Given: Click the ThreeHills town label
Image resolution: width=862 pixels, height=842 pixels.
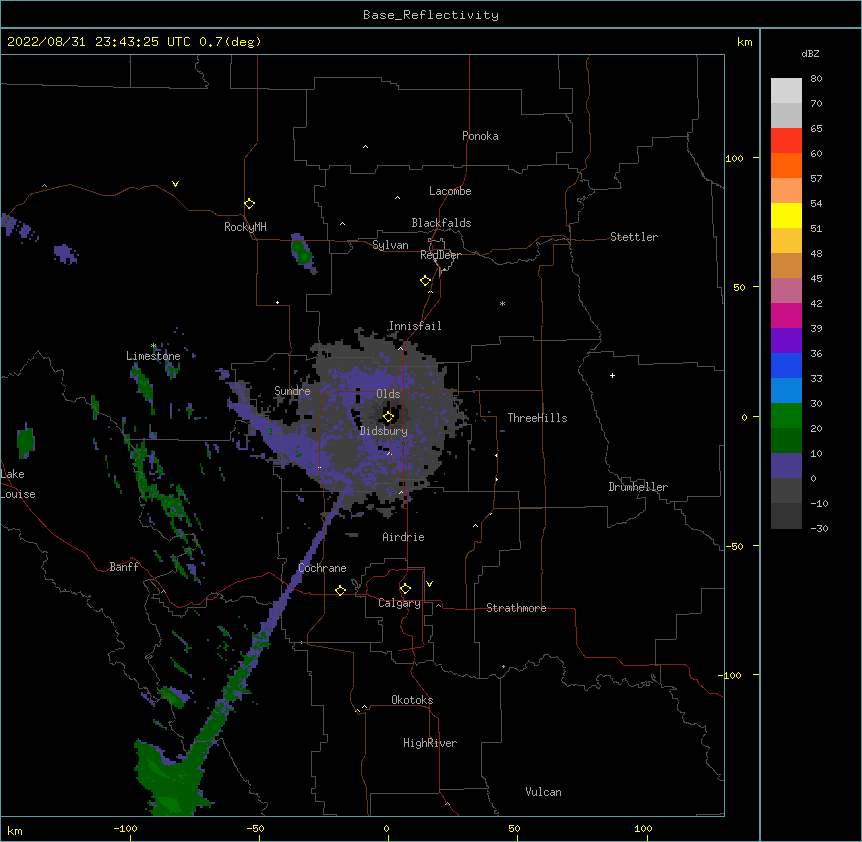Looking at the screenshot, I should coord(537,418).
